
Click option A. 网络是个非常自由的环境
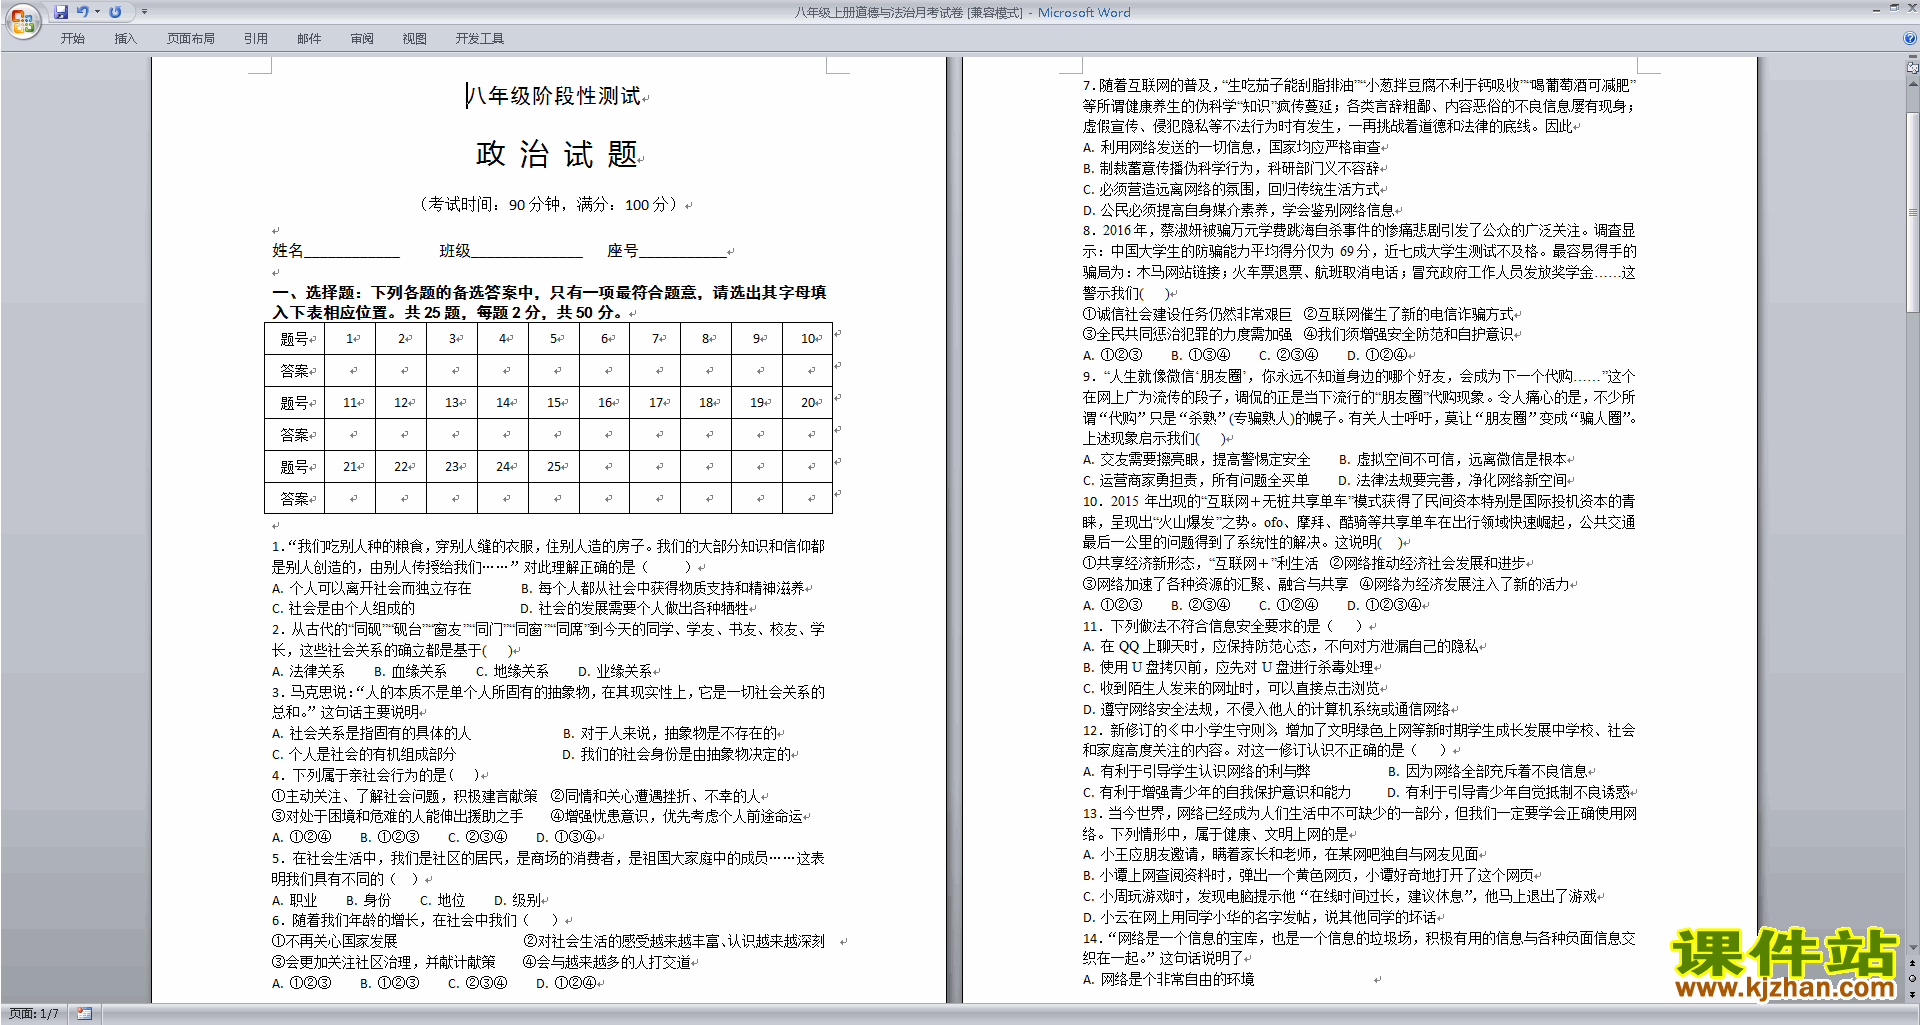(x=1168, y=980)
